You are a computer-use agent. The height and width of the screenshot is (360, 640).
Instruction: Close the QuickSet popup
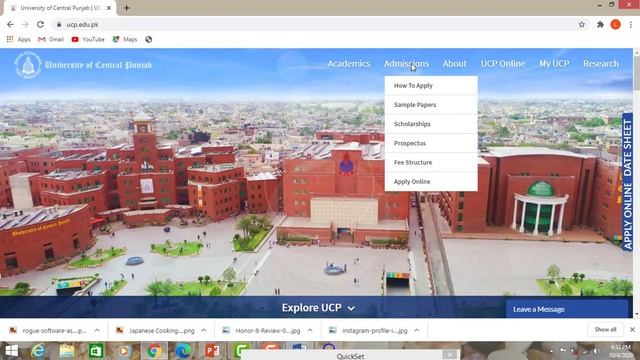click(450, 355)
